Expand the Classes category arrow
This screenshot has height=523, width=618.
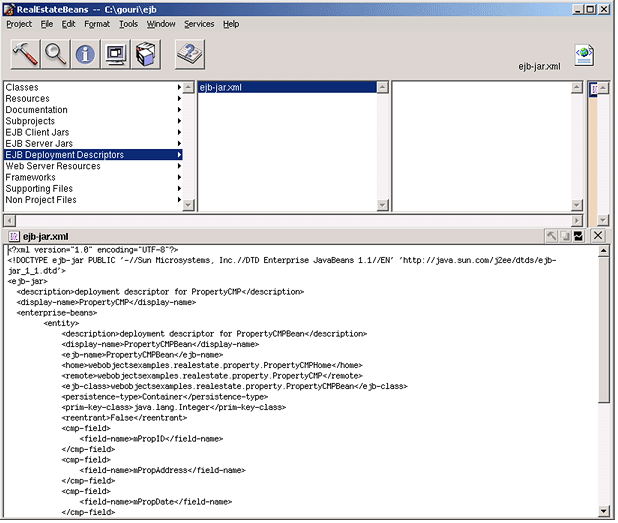pos(181,88)
